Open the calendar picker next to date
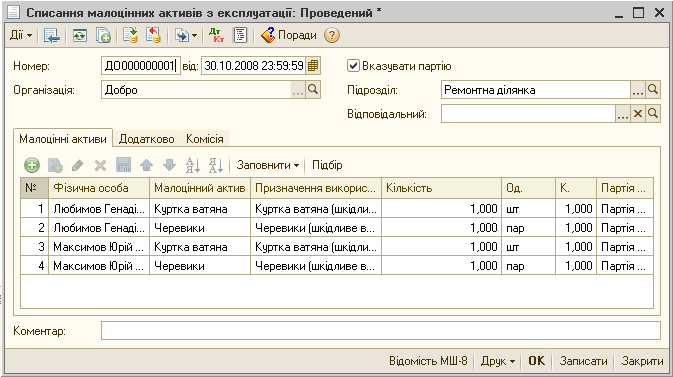The width and height of the screenshot is (673, 377). (313, 66)
